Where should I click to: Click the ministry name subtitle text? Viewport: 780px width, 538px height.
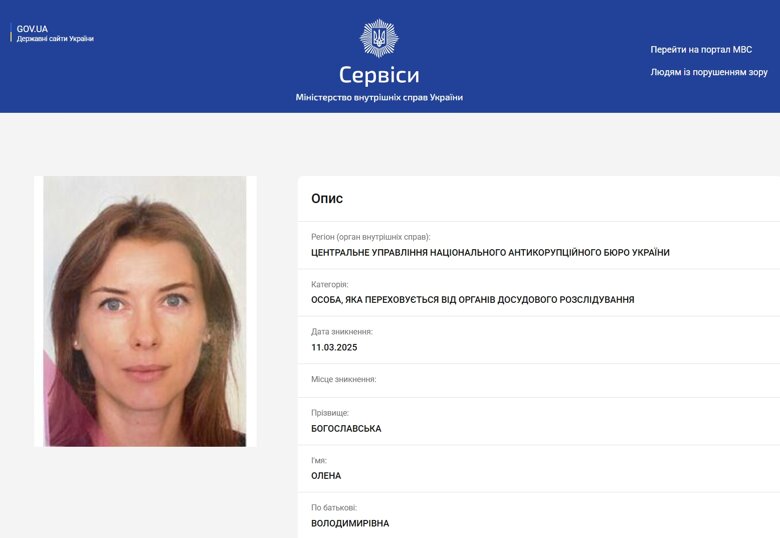point(379,97)
